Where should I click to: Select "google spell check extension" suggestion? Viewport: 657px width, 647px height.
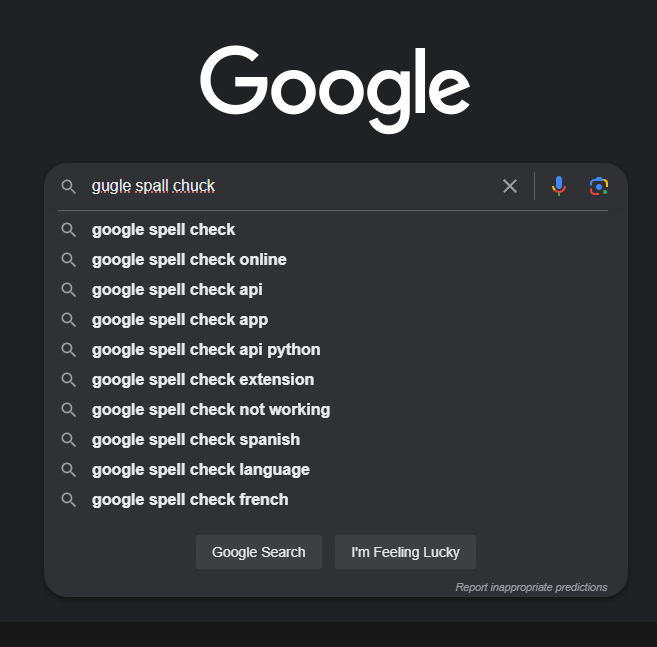point(203,380)
